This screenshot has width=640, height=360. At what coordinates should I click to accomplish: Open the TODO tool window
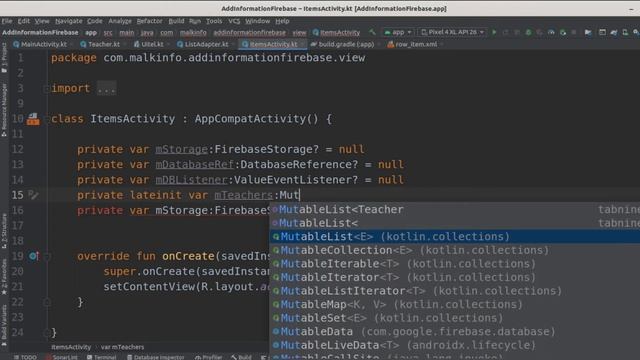[25, 357]
